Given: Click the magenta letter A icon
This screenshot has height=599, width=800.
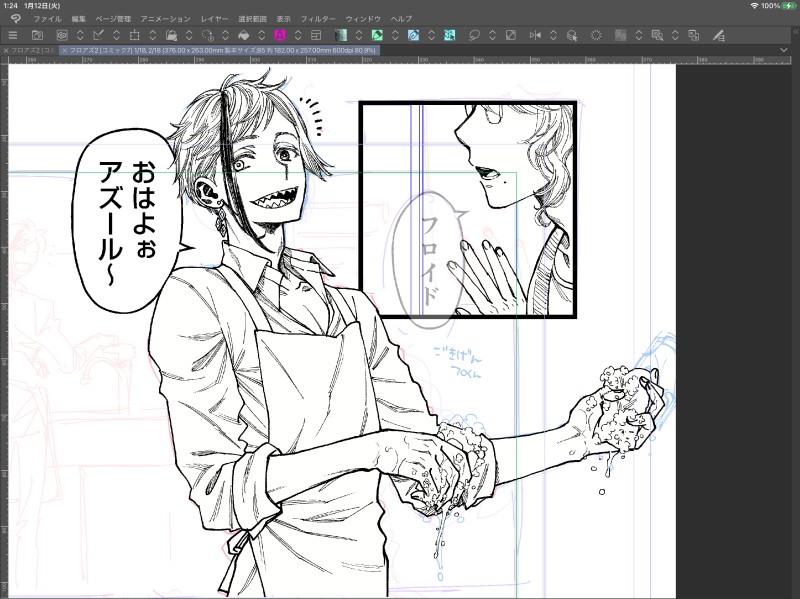Looking at the screenshot, I should [280, 35].
